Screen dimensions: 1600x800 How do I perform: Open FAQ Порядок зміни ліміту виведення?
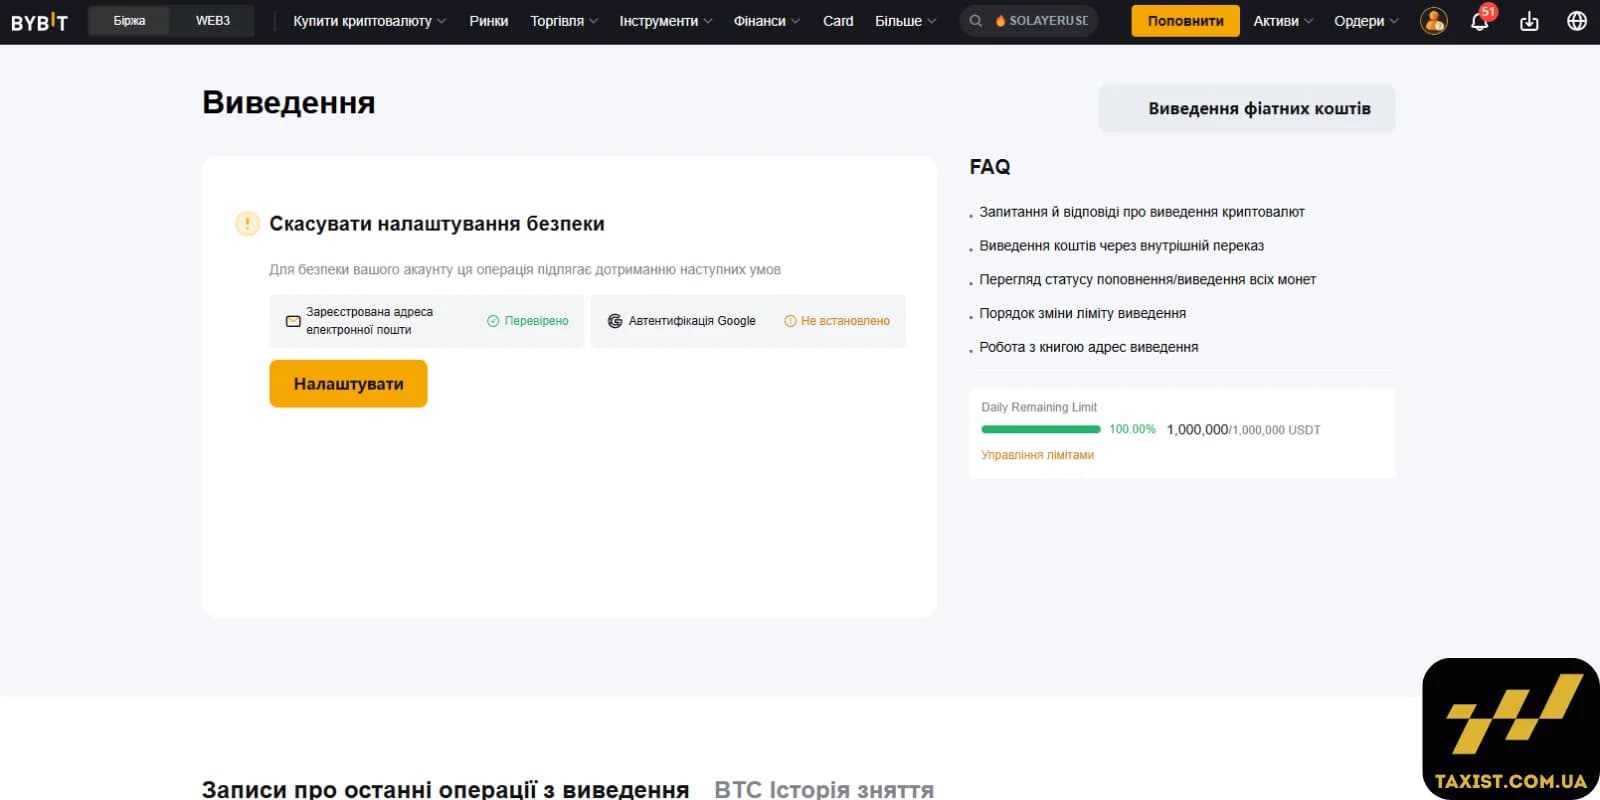coord(1082,314)
